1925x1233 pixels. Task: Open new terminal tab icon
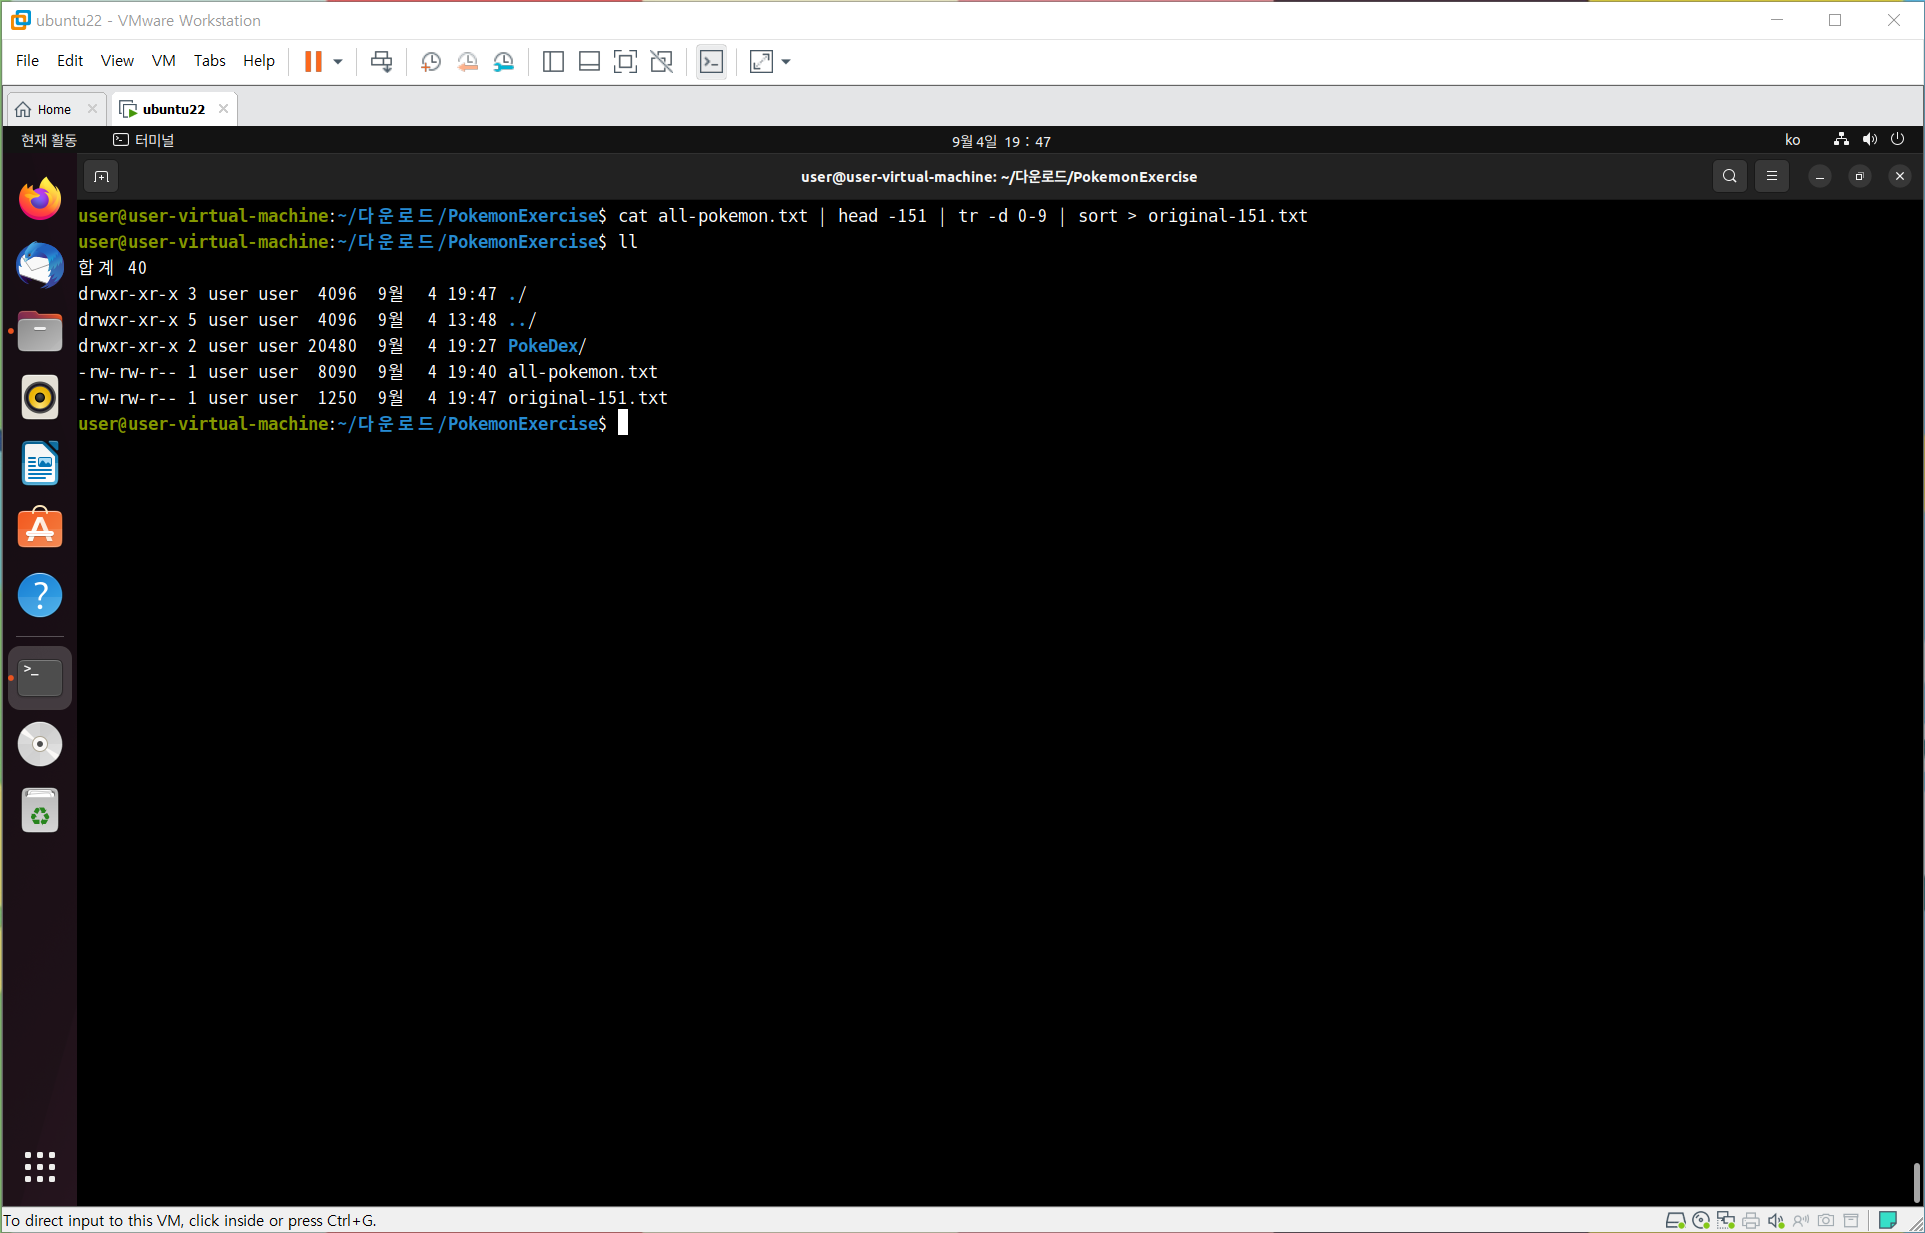point(101,177)
